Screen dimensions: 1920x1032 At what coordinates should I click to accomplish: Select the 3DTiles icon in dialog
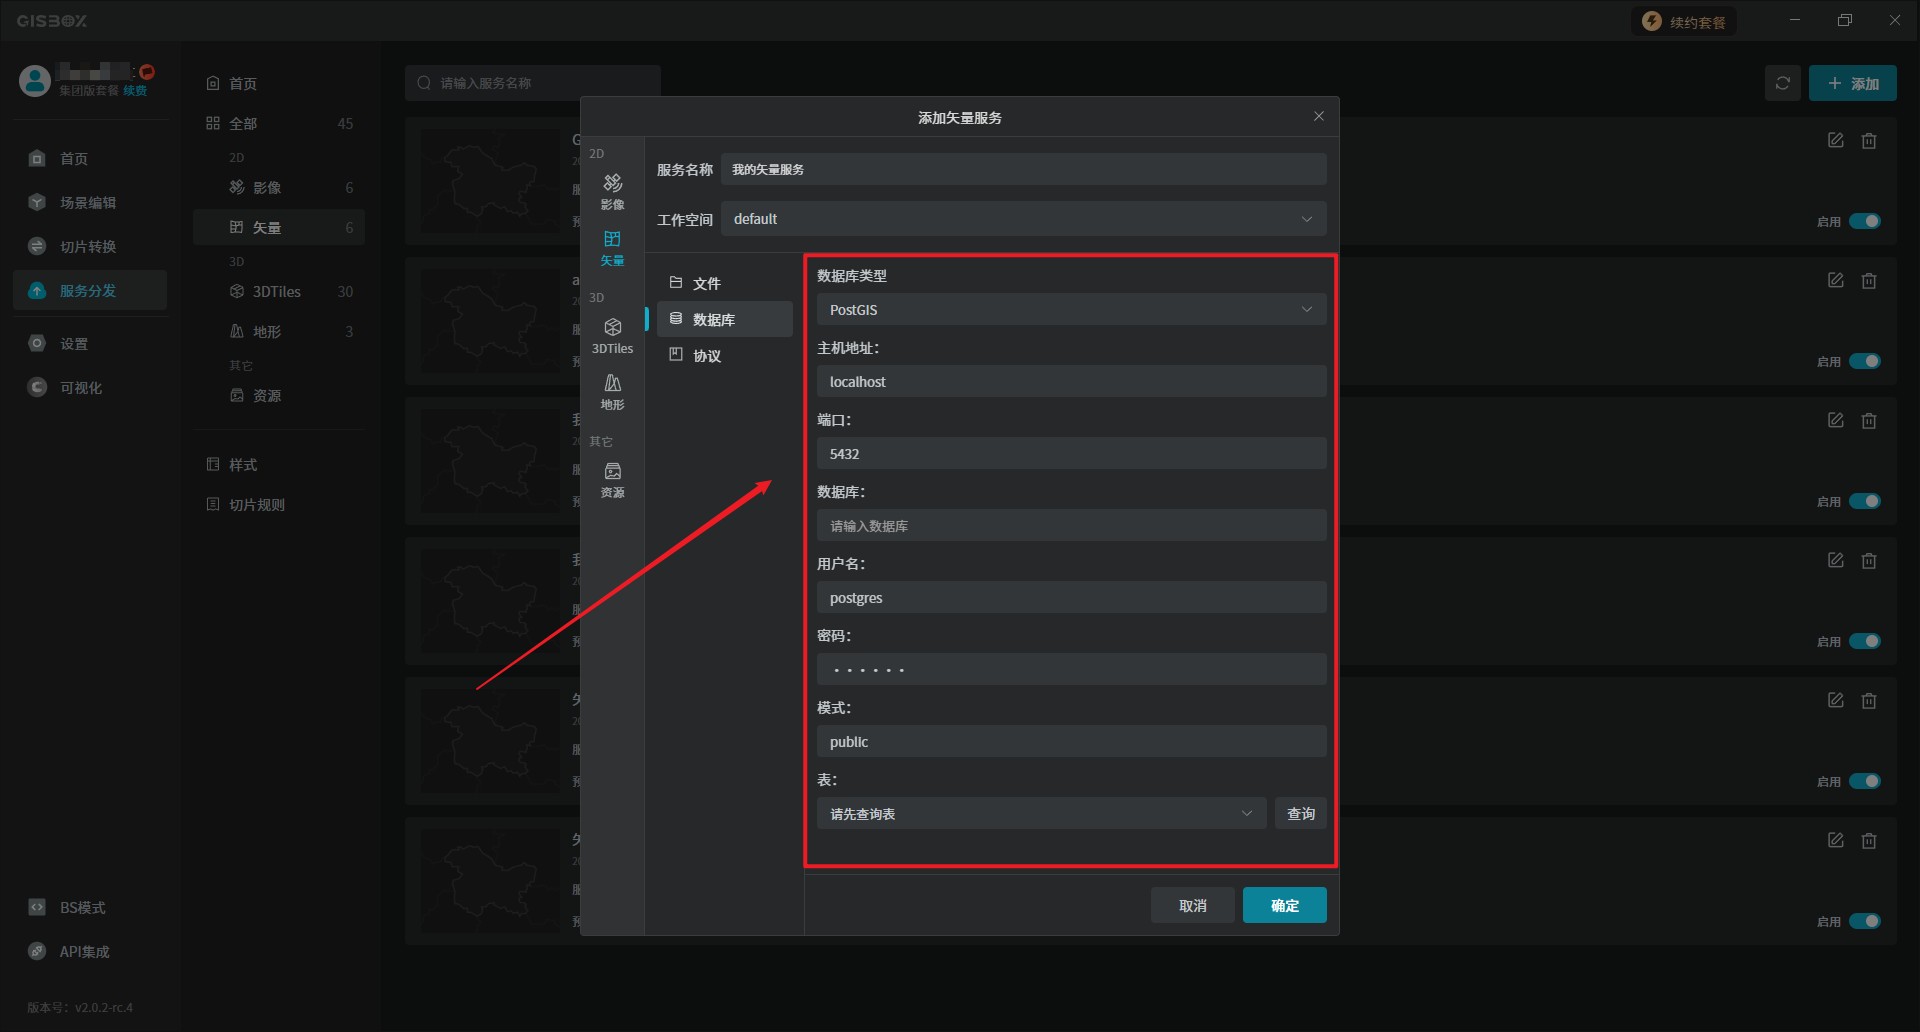612,335
